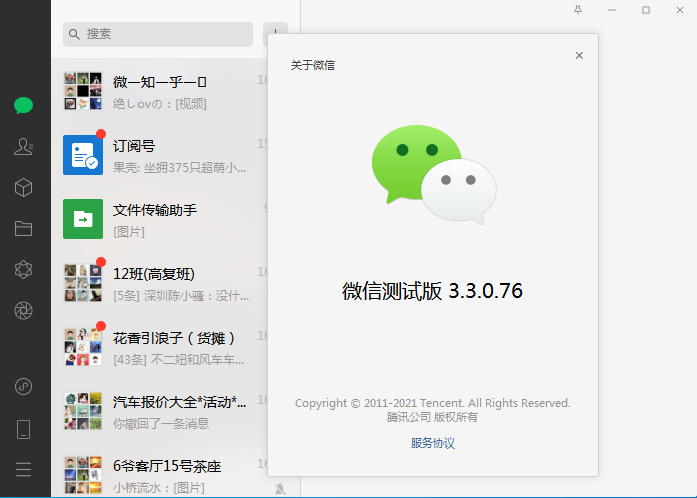Screen dimensions: 697x498
Task: Open the Mini Programs panel icon
Action: pyautogui.click(x=23, y=386)
